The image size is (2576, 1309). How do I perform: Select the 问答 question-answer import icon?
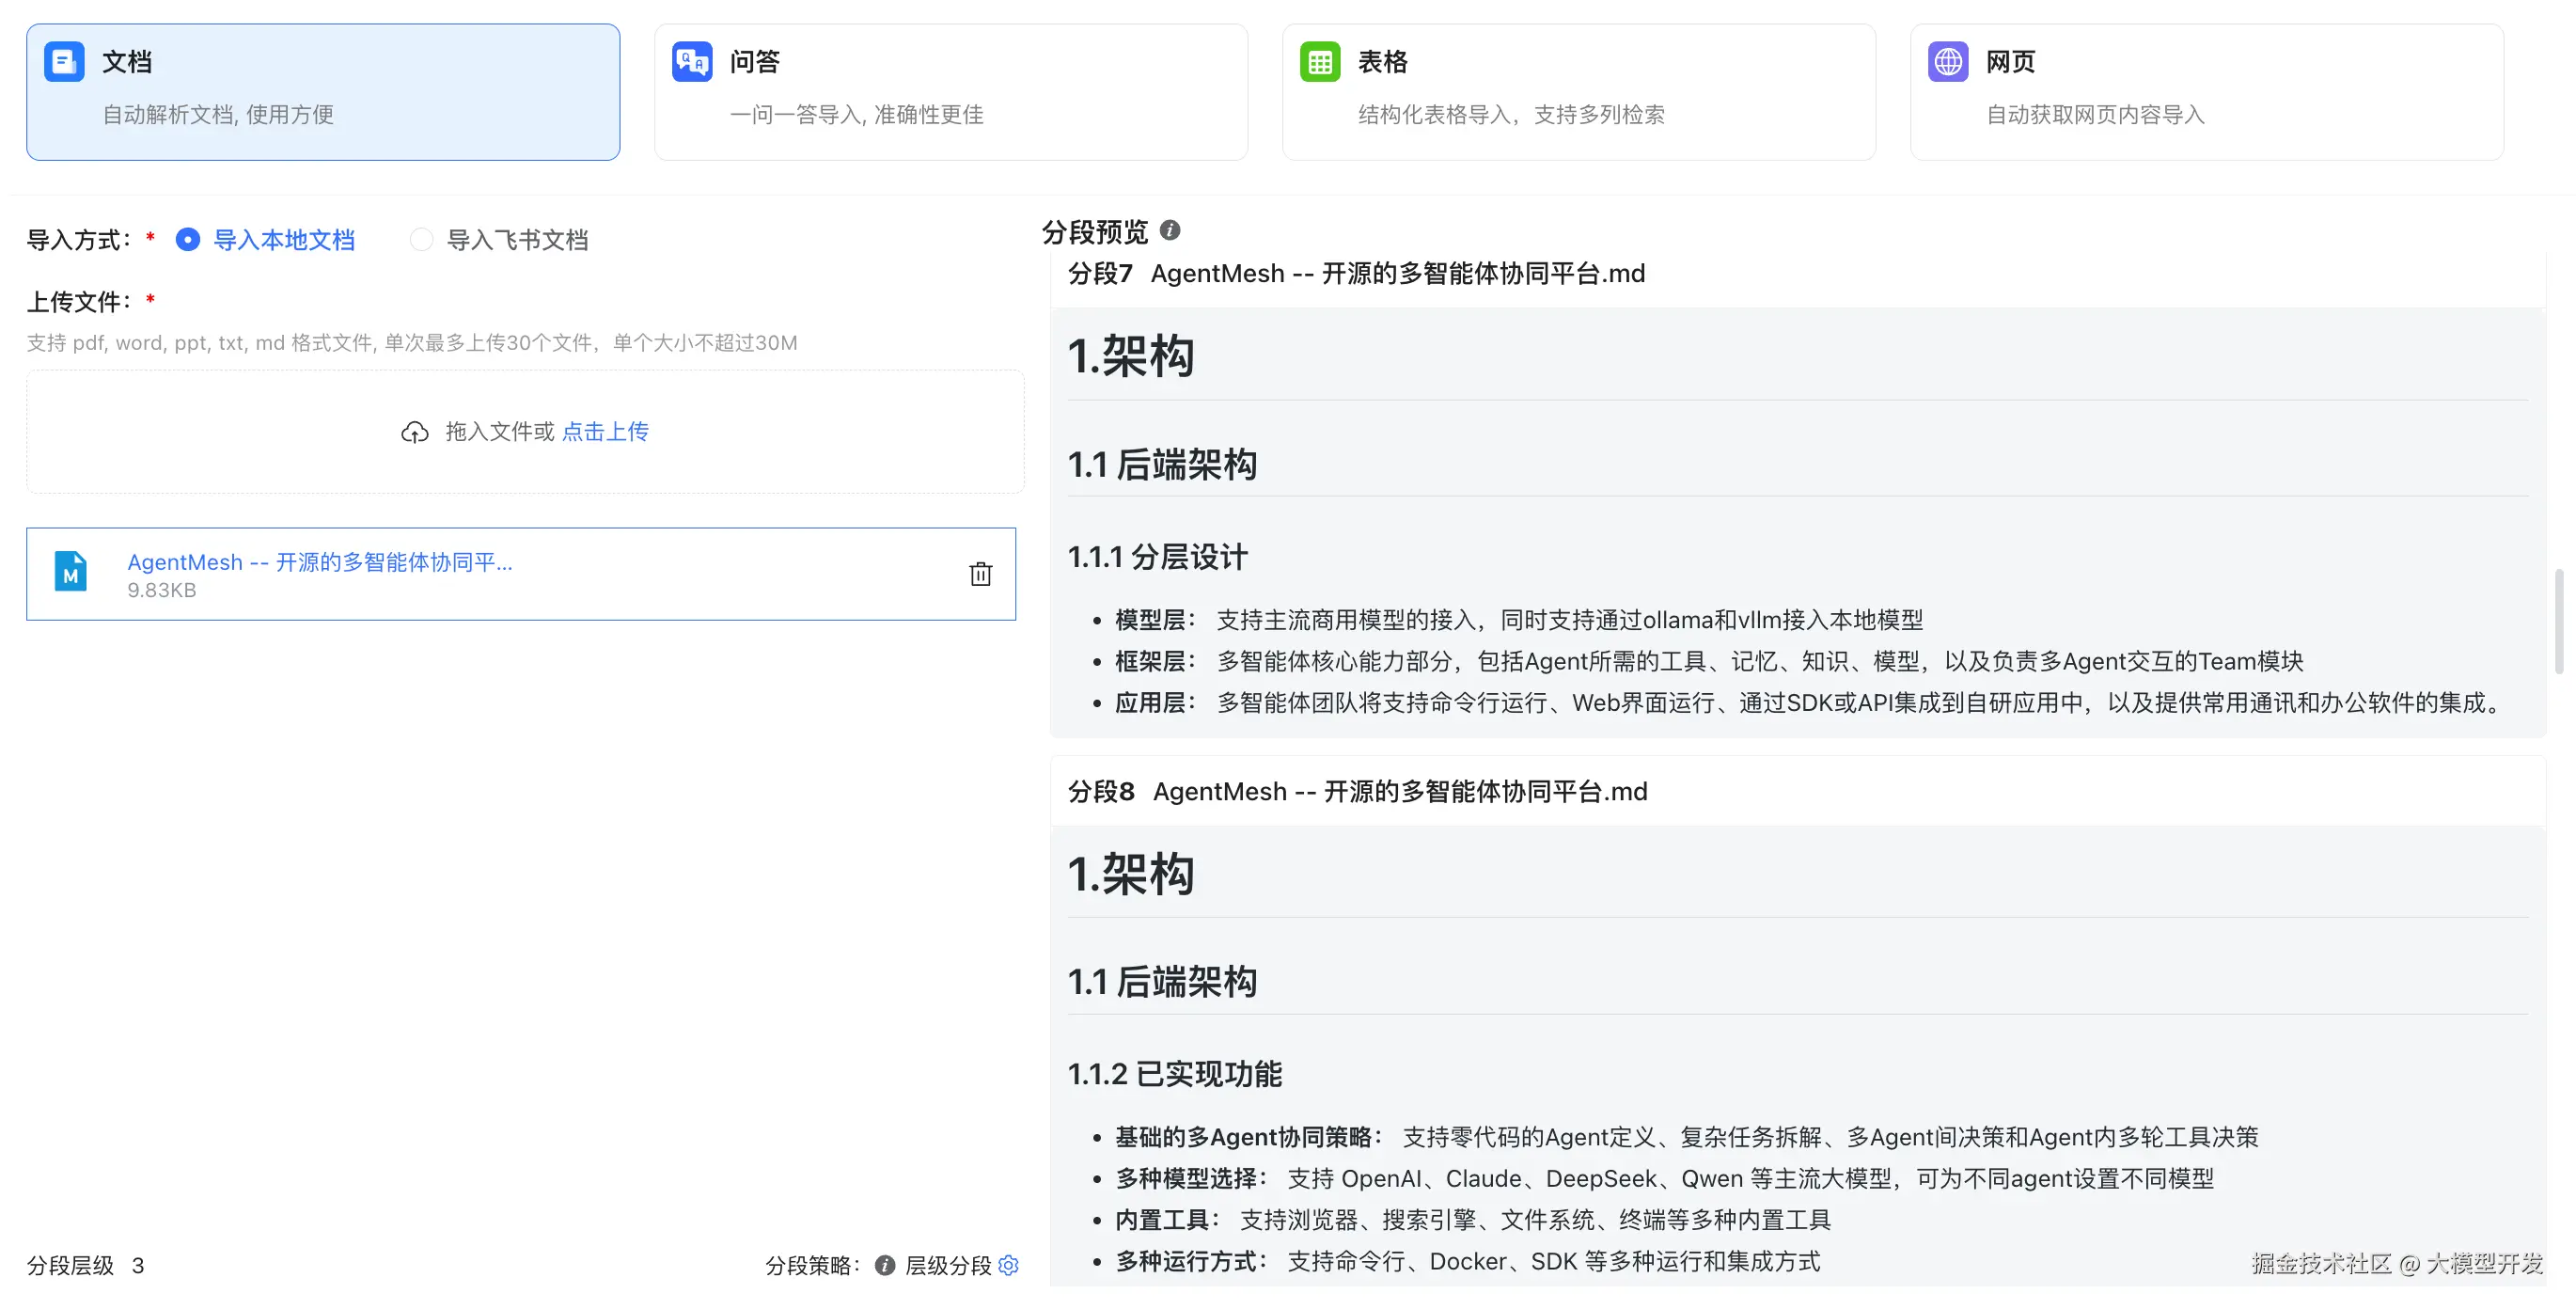pyautogui.click(x=691, y=61)
